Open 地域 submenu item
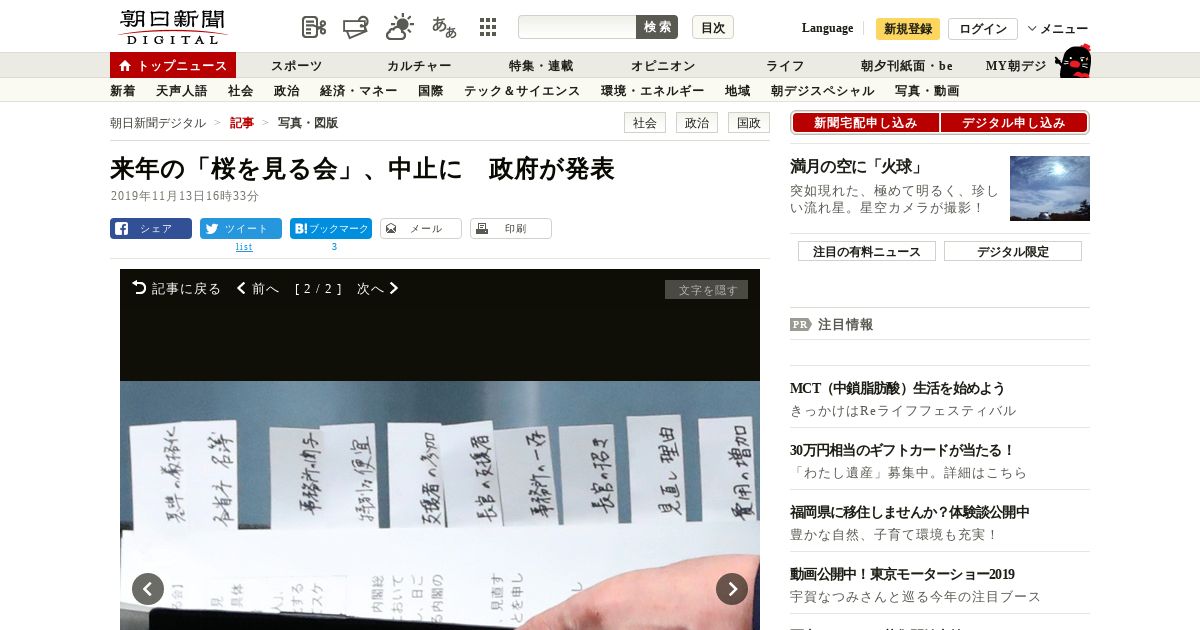 click(738, 91)
